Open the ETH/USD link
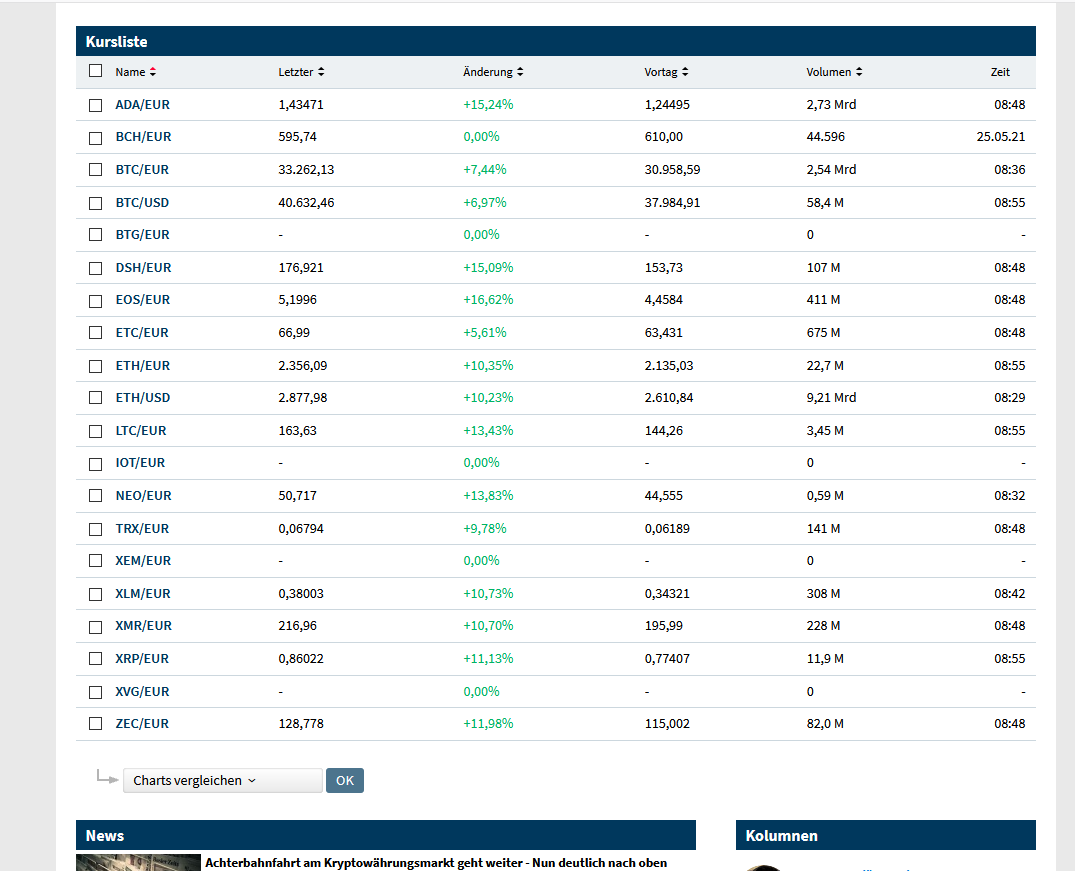Screen dimensions: 1075x871 tap(143, 398)
